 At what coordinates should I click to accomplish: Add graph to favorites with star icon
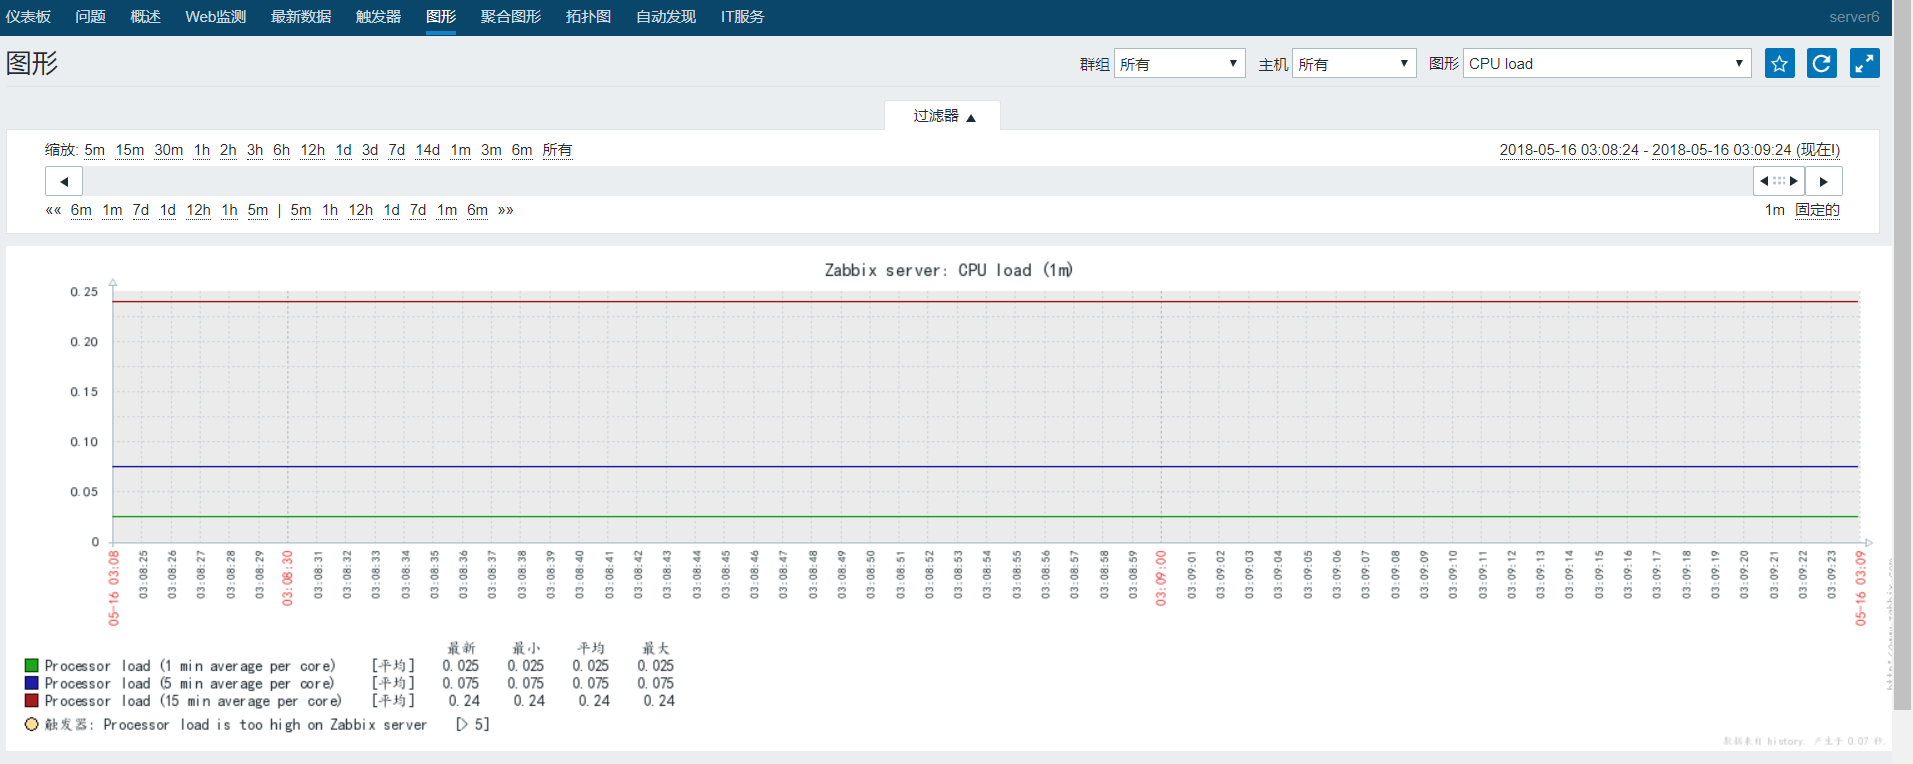1779,63
